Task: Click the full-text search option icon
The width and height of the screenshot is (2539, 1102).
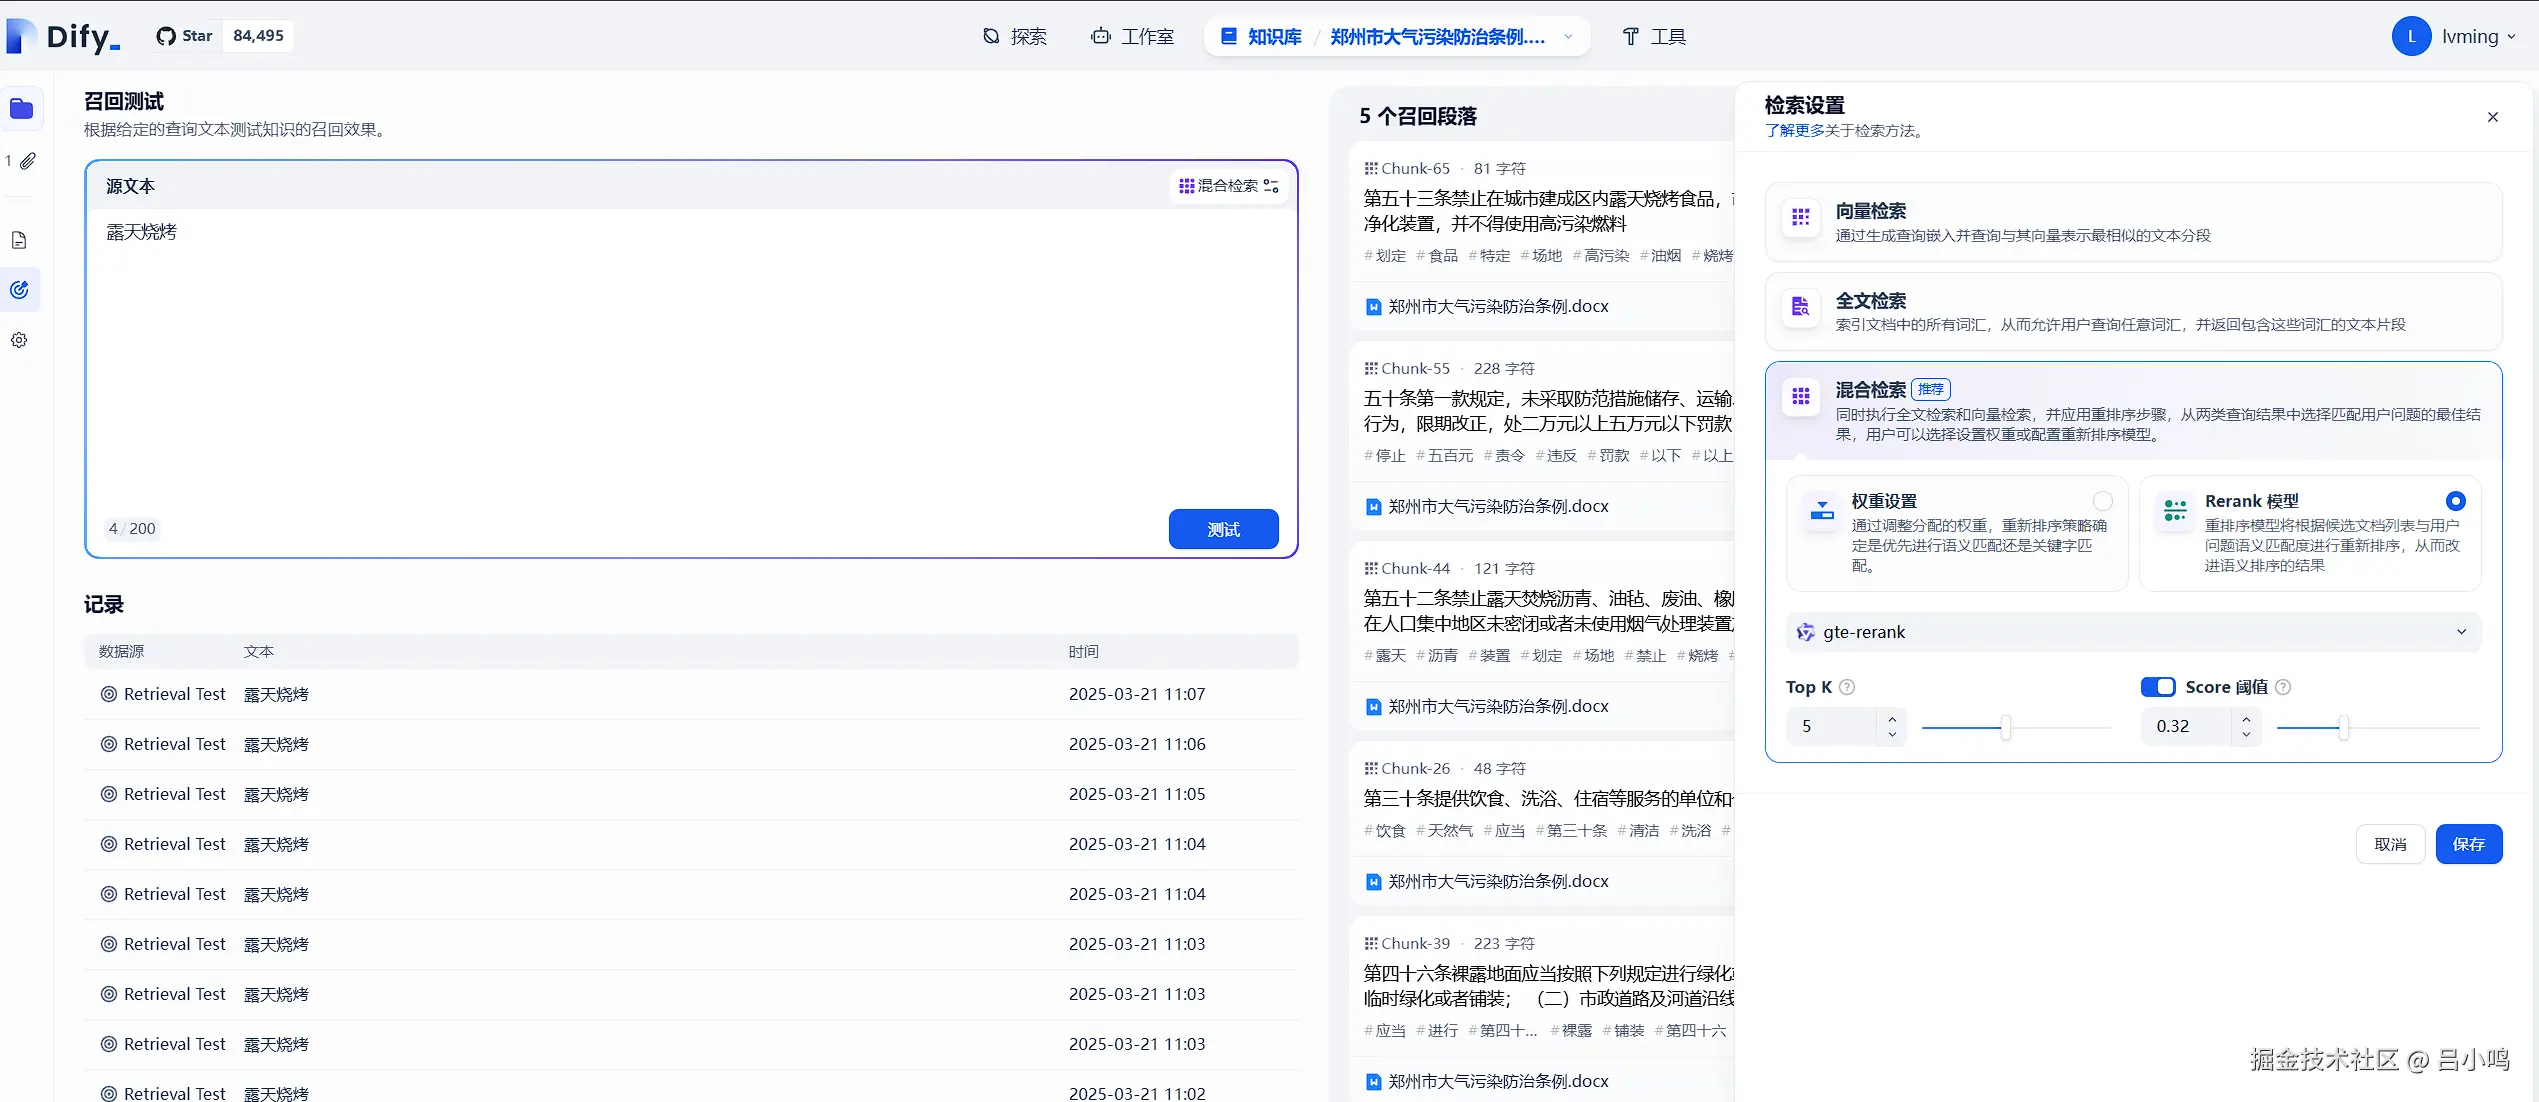Action: tap(1801, 307)
